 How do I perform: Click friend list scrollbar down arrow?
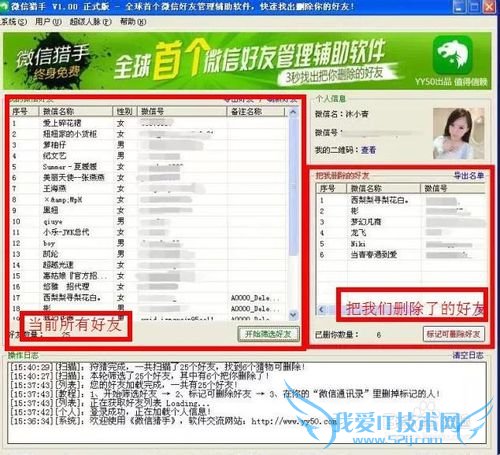(x=293, y=315)
